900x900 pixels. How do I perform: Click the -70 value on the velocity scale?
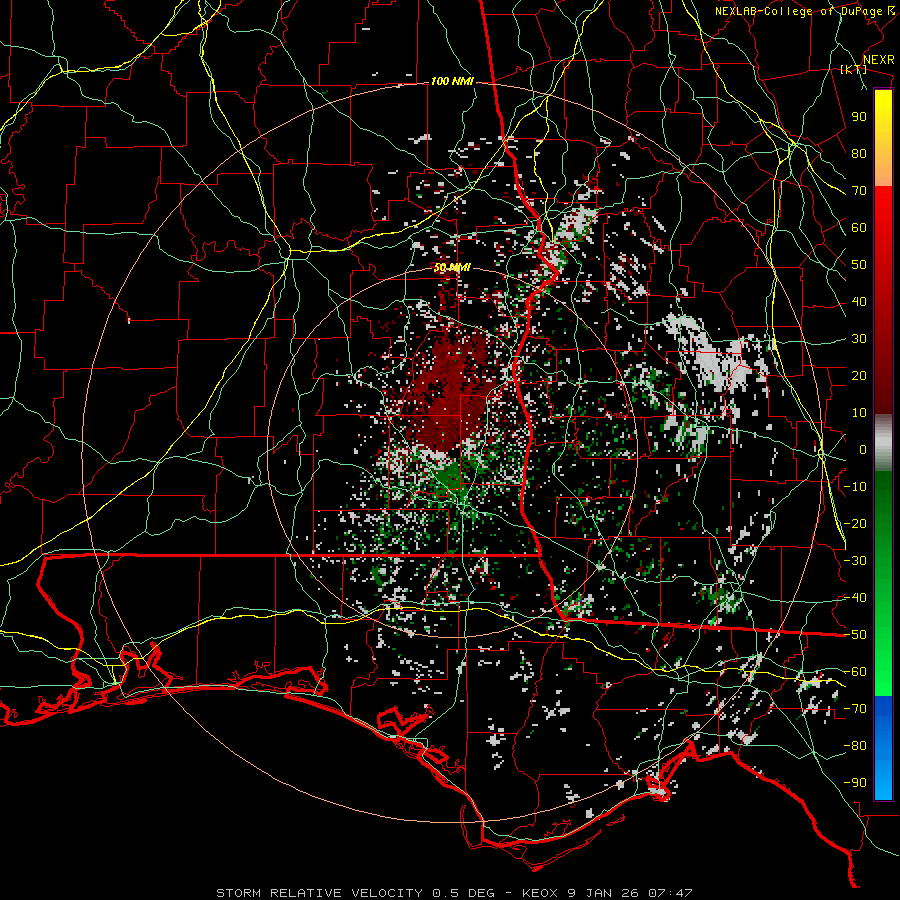pos(855,709)
